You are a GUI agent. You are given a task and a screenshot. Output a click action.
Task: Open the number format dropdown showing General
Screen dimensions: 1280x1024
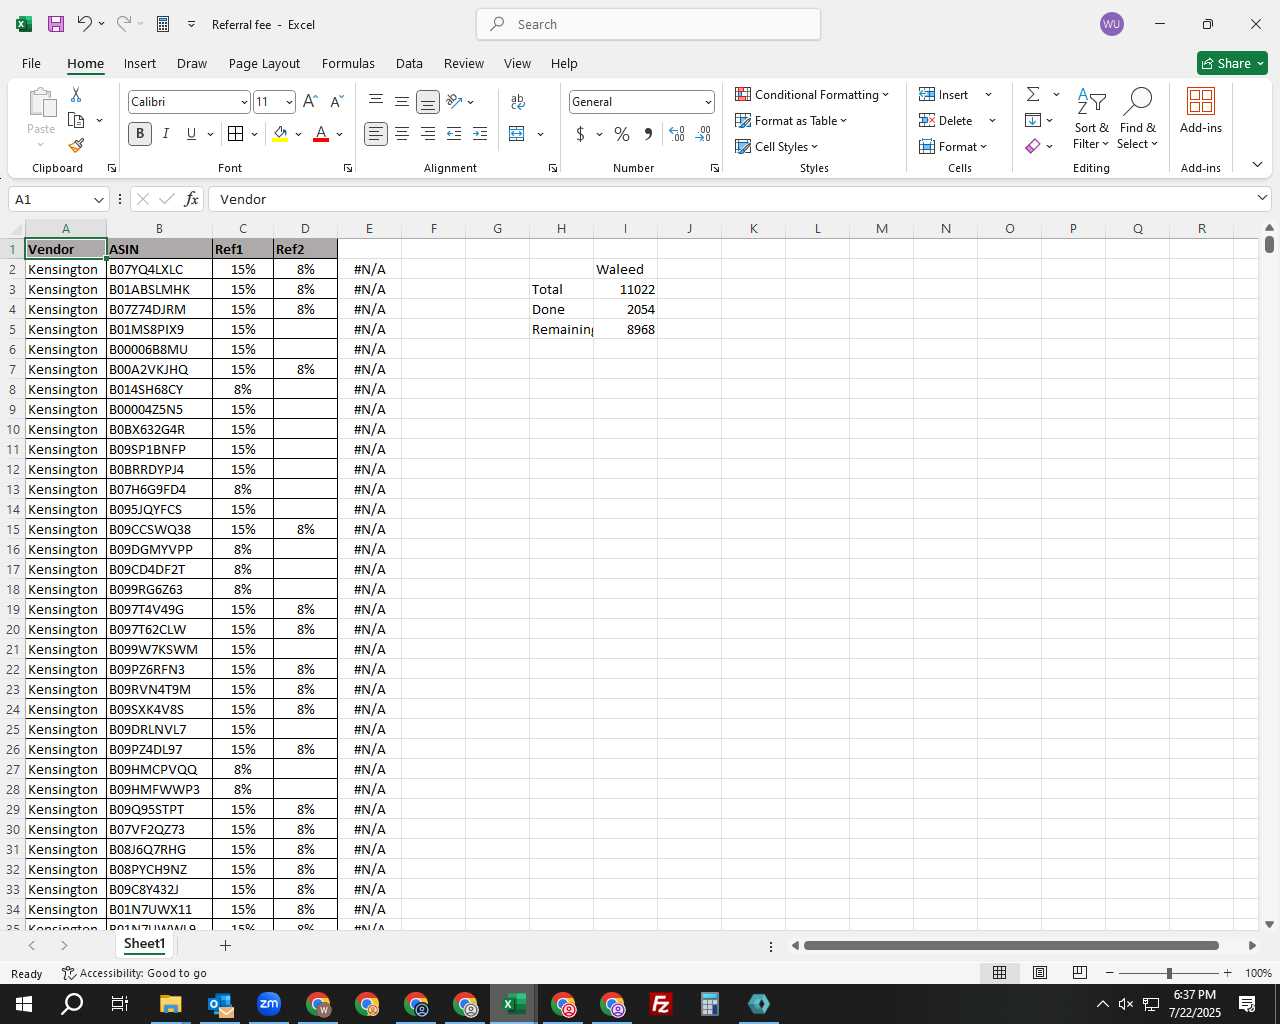point(708,102)
